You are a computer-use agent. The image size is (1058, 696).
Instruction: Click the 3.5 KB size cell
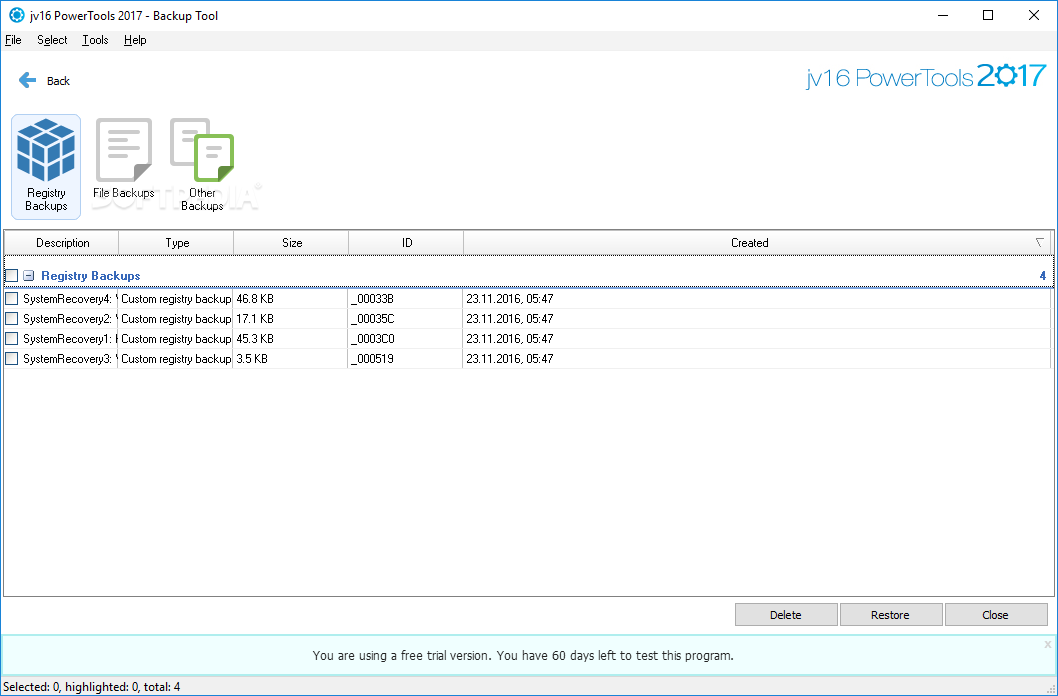coord(290,359)
